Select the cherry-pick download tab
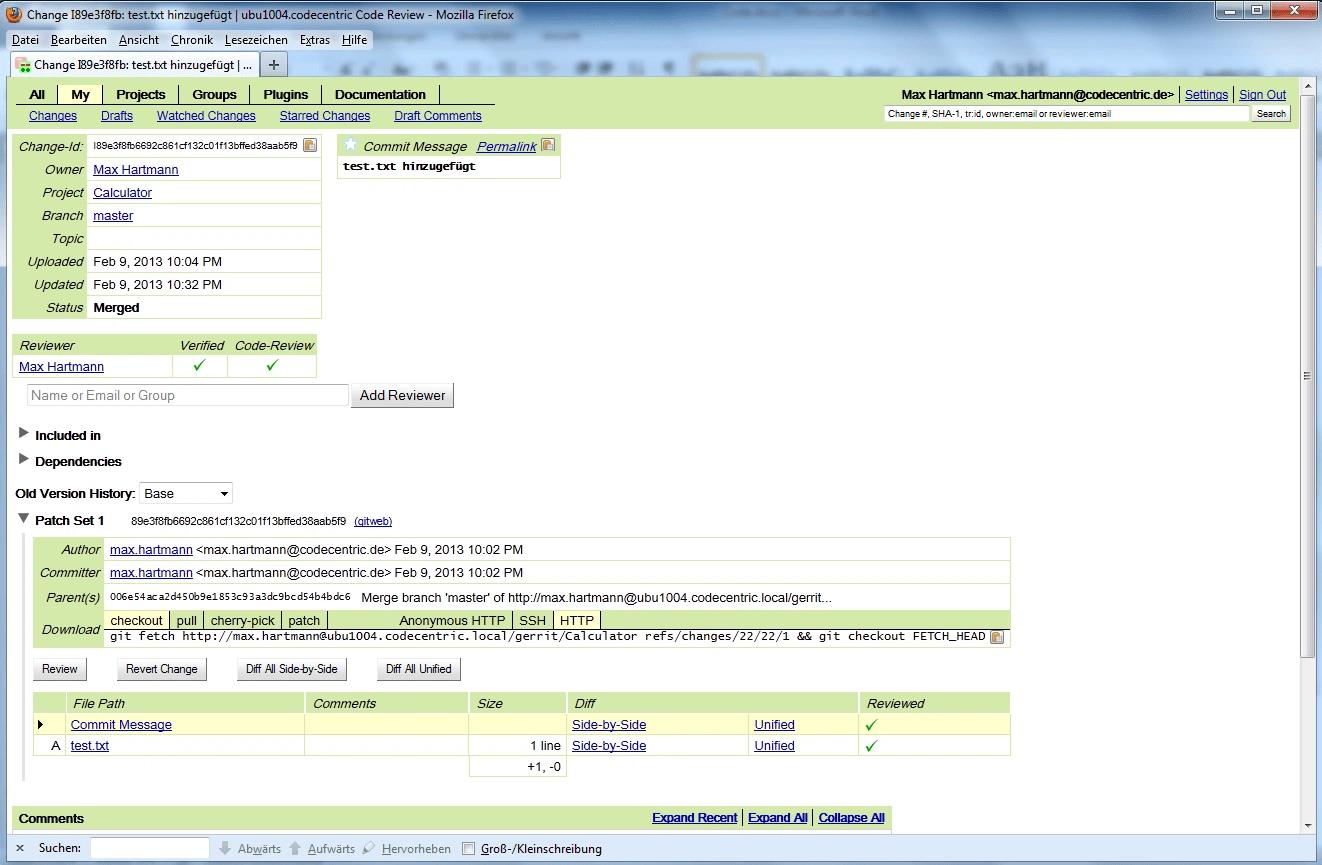The height and width of the screenshot is (865, 1322). pyautogui.click(x=242, y=620)
